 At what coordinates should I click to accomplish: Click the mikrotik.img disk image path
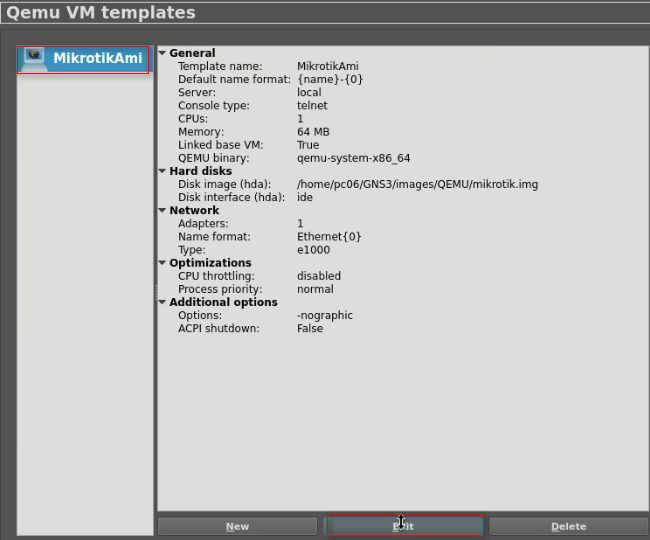point(417,184)
